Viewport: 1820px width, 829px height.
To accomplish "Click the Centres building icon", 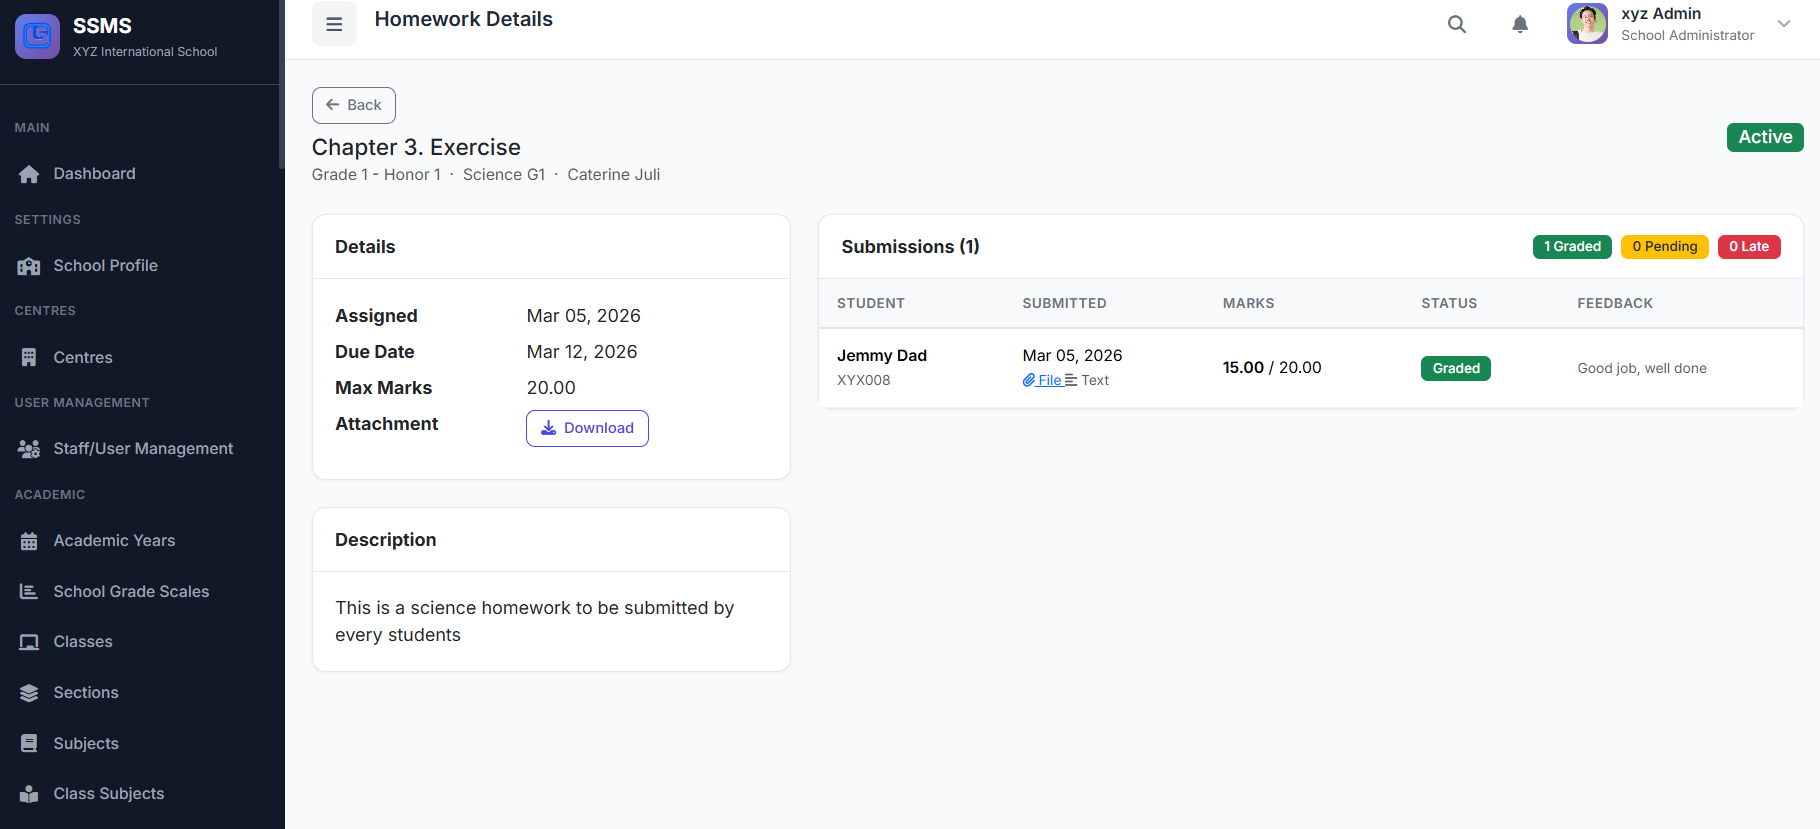I will [29, 358].
